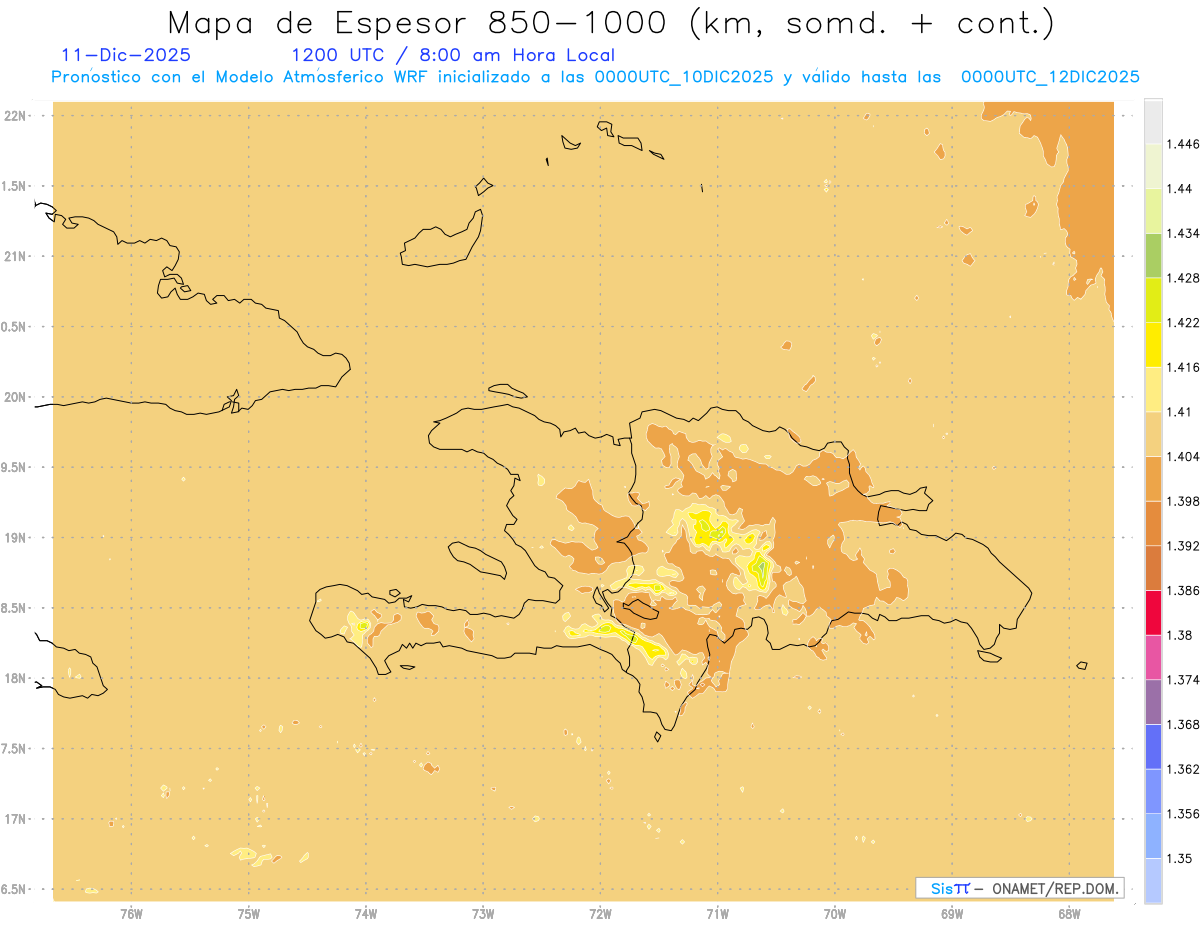Pick the bright yellow swatch between 1.416 and 1.422
The image size is (1200, 927).
point(1153,345)
